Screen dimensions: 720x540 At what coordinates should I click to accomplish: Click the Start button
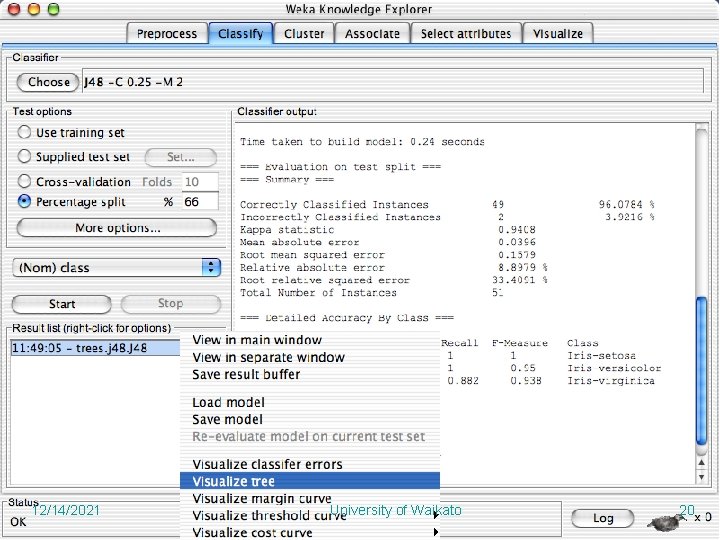click(62, 304)
